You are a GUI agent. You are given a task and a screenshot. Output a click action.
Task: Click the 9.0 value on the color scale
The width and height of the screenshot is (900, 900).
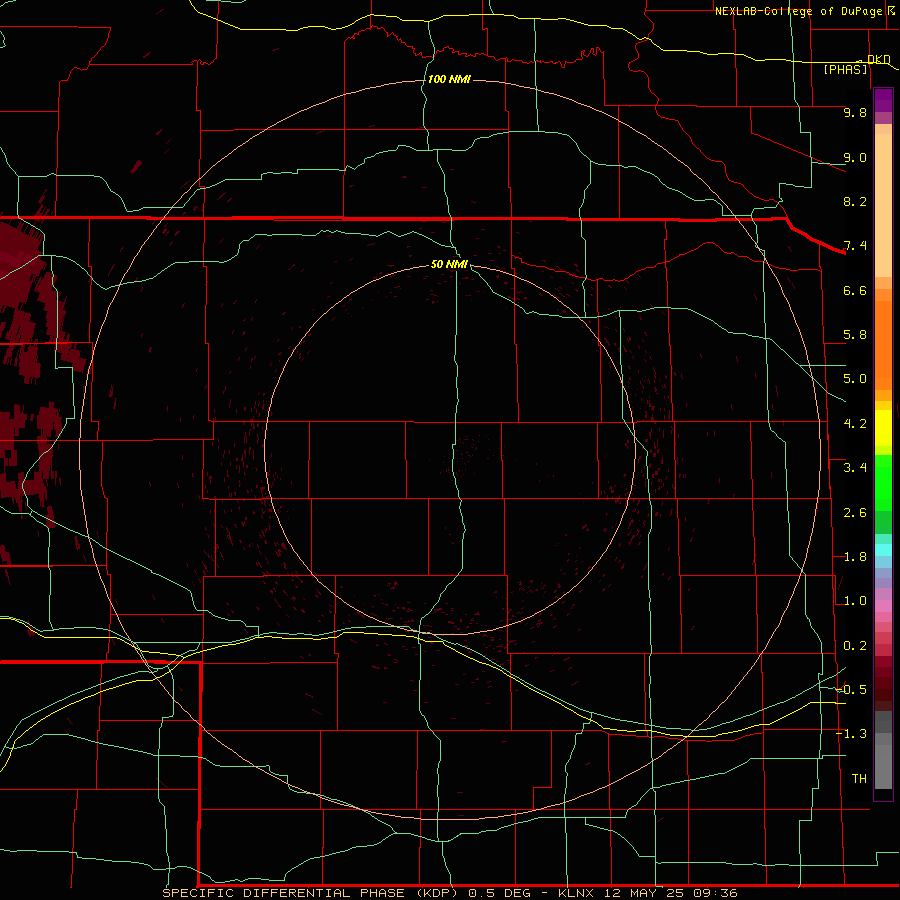pos(855,157)
